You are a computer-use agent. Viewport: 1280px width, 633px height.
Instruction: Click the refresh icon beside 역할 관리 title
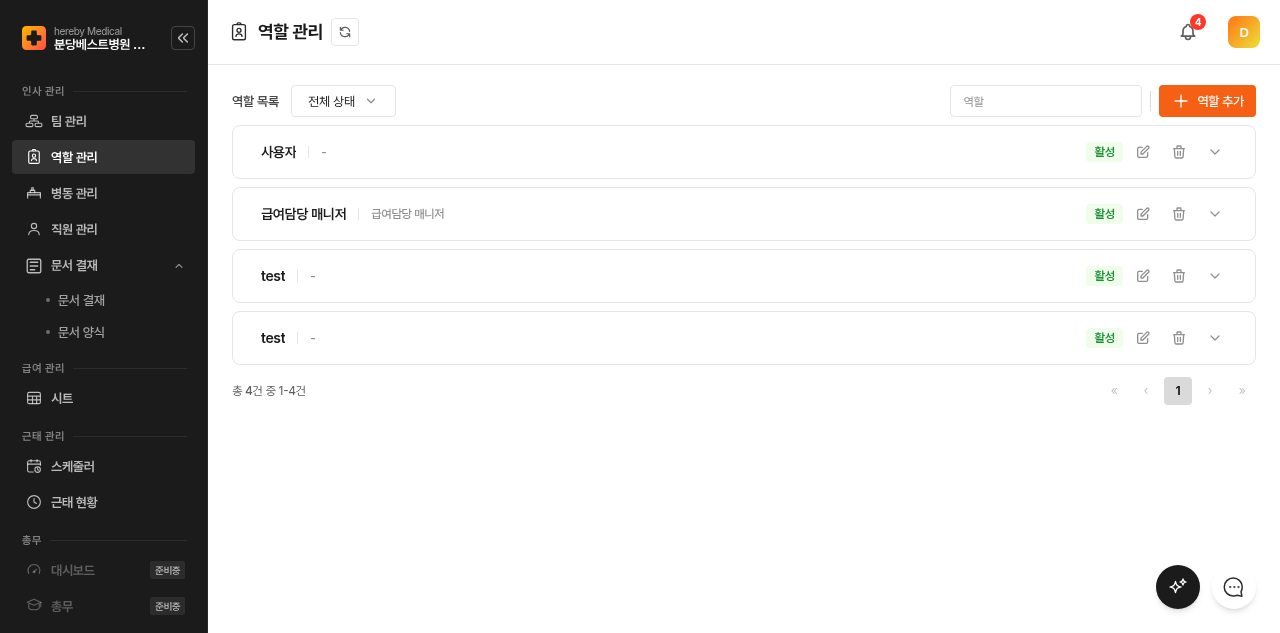pos(345,32)
